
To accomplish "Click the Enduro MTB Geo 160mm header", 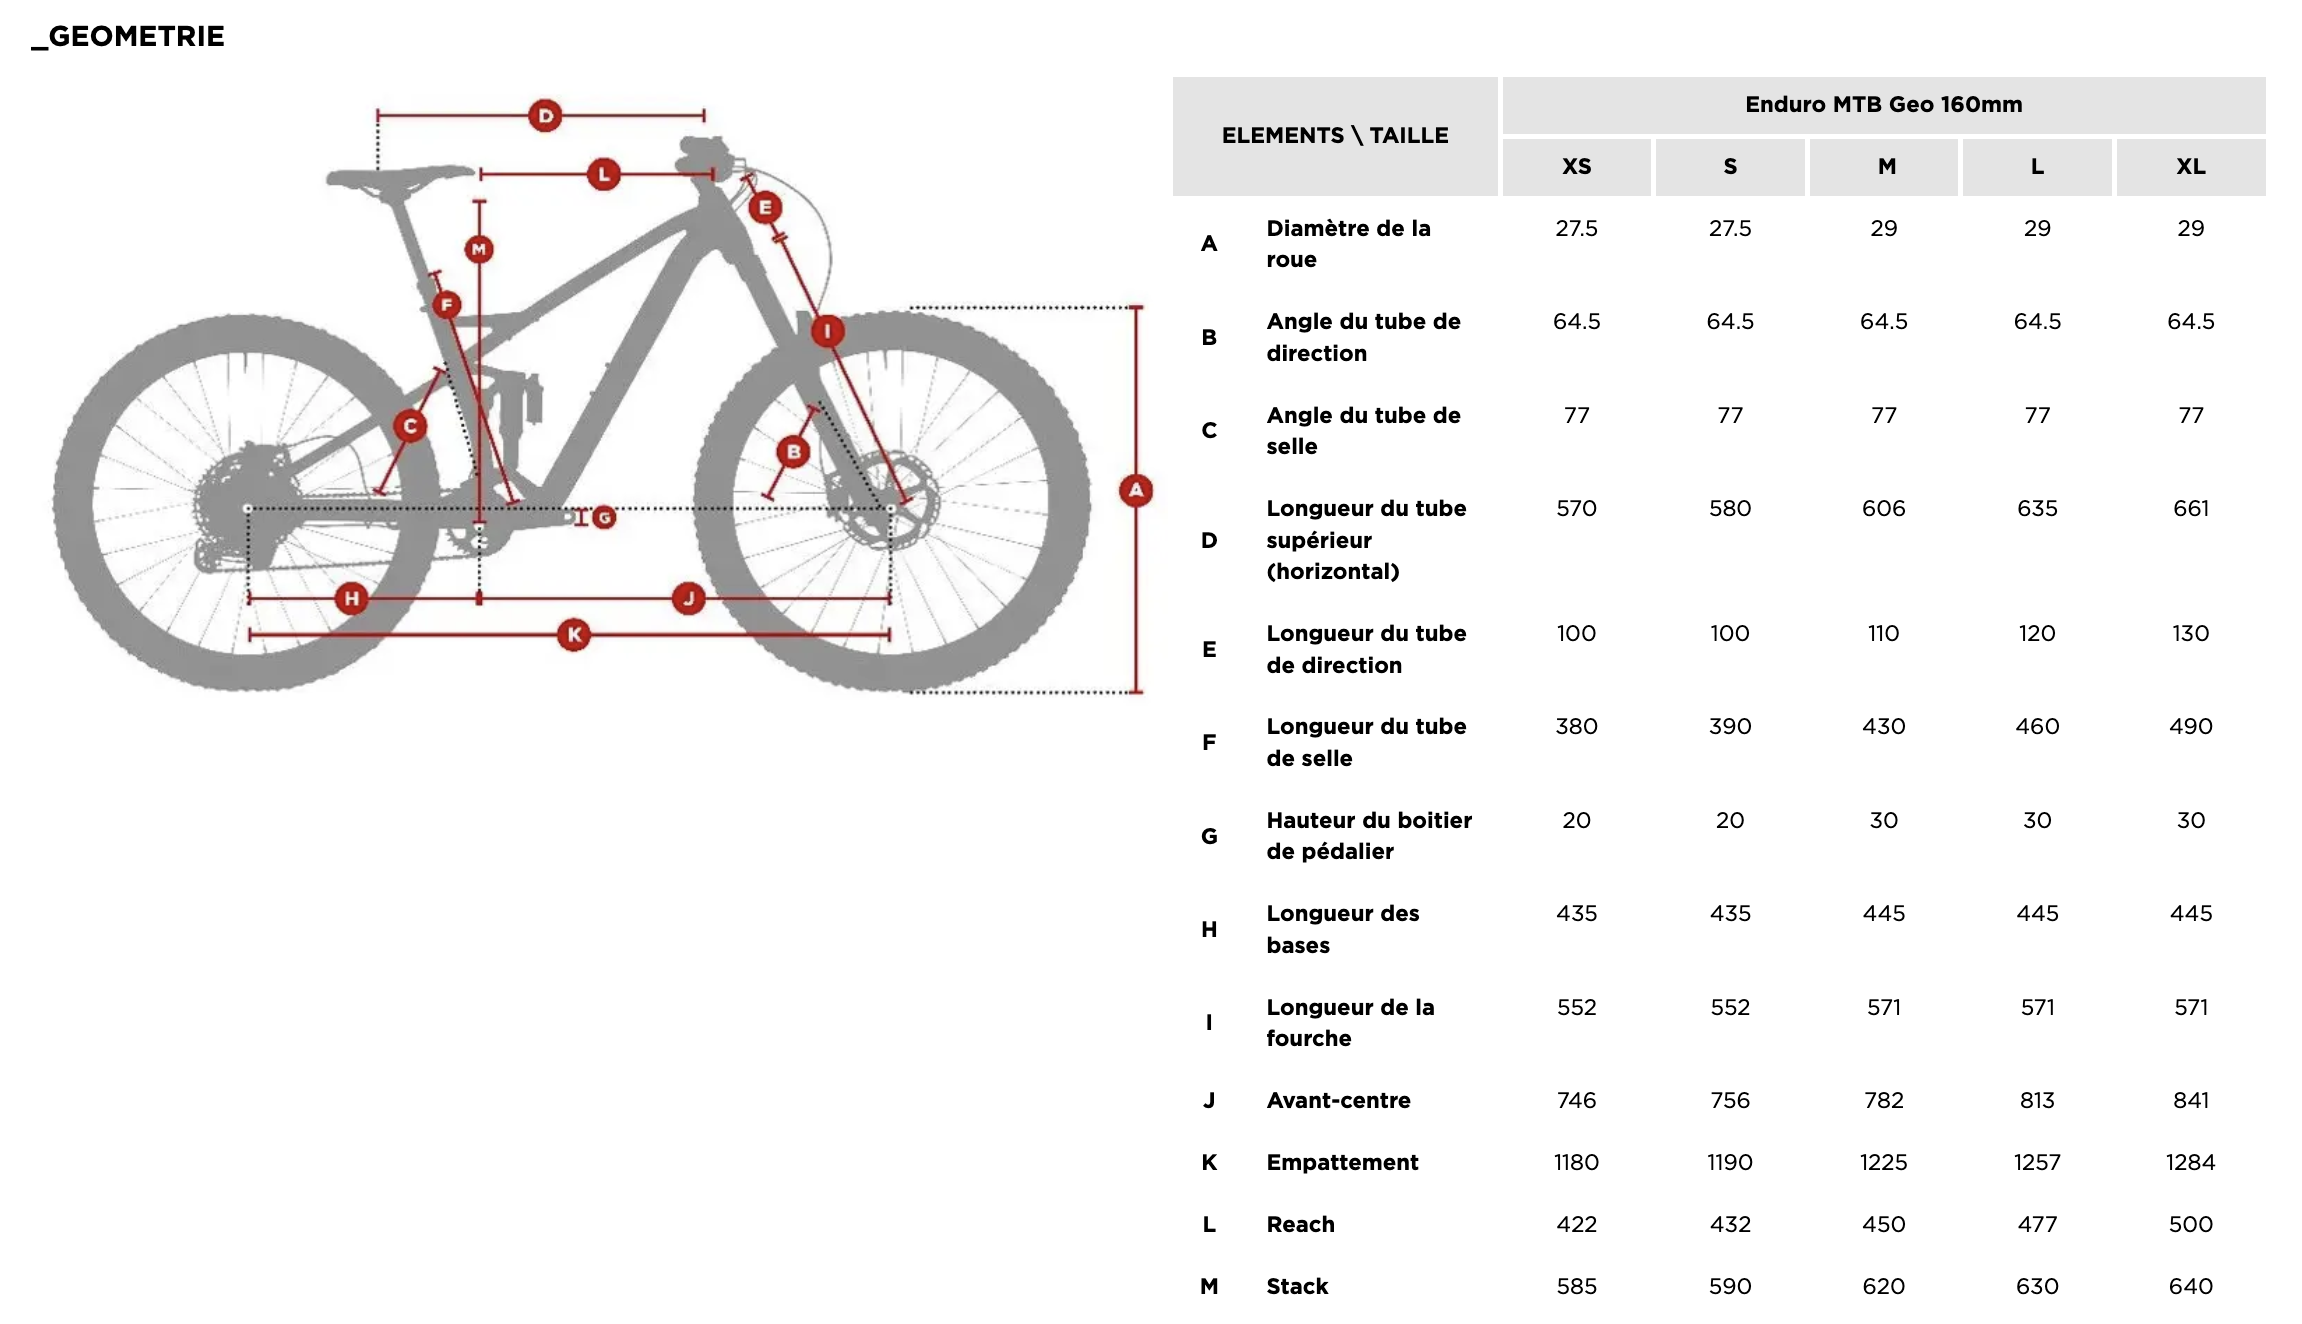I will point(1883,105).
